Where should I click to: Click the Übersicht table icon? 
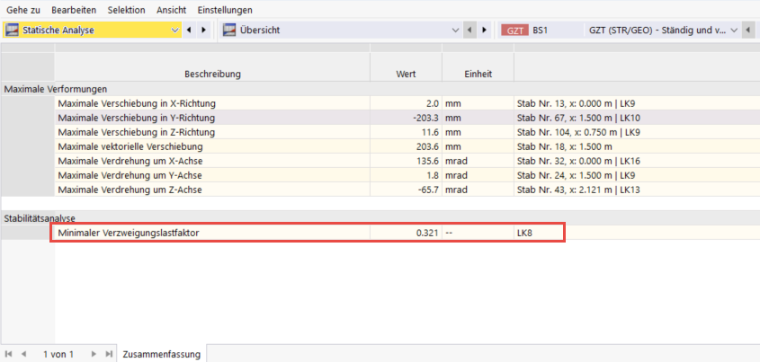(229, 30)
